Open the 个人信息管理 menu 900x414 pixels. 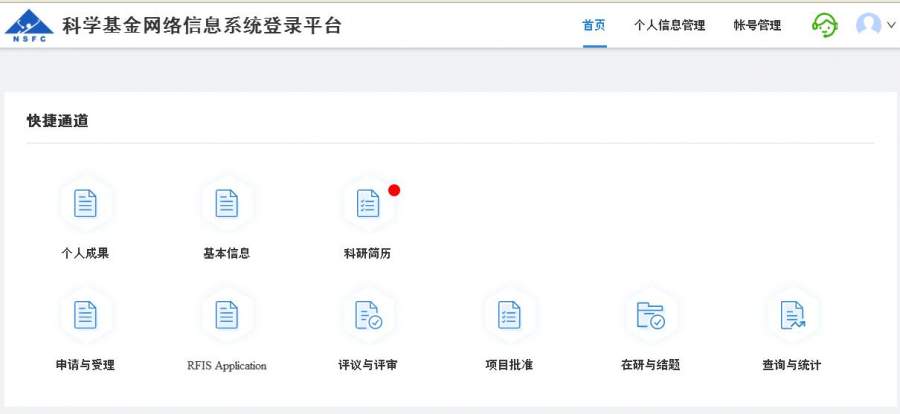tap(669, 26)
